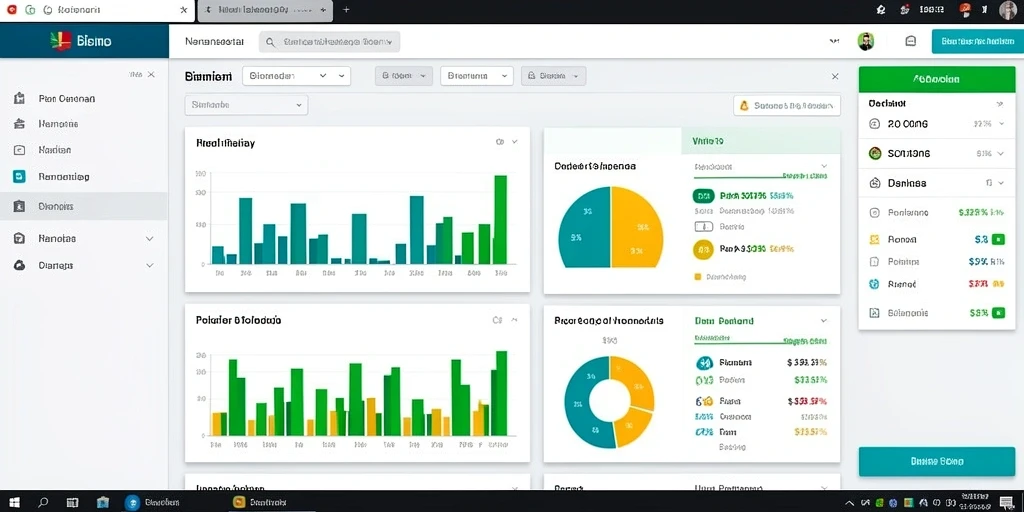Click the green button atop the right panel
The width and height of the screenshot is (1024, 512).
936,79
